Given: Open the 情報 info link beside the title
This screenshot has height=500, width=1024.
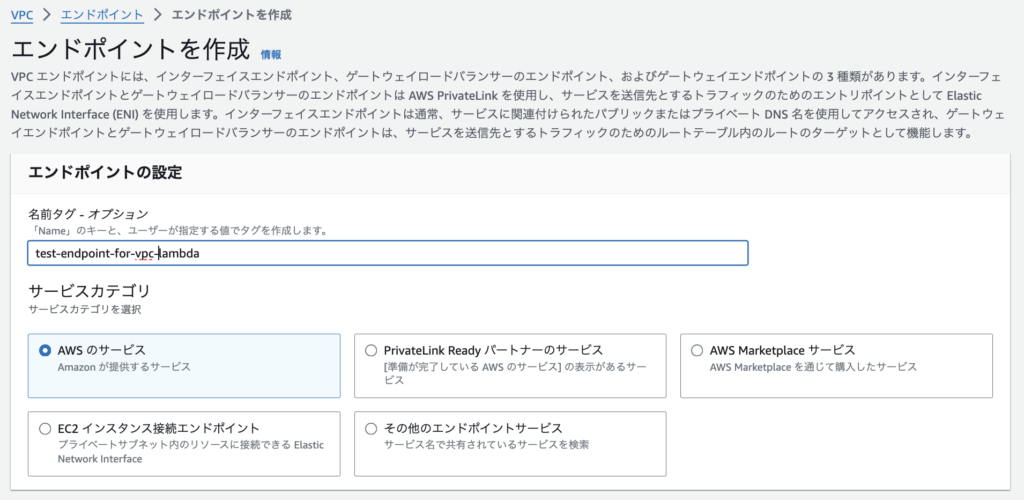Looking at the screenshot, I should pyautogui.click(x=271, y=54).
